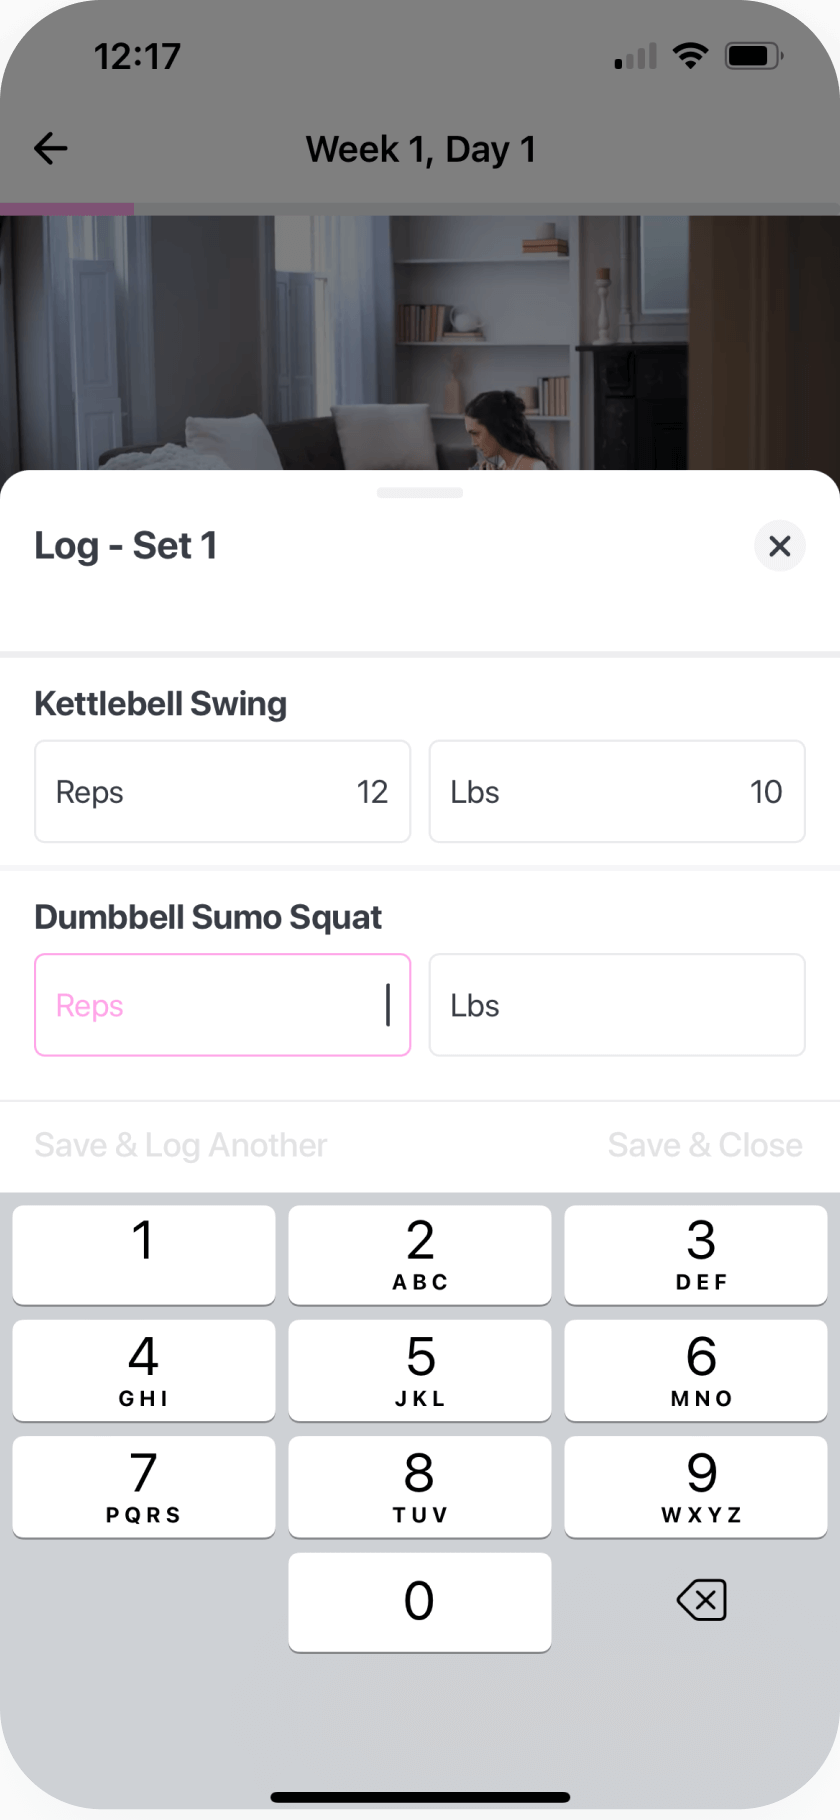Edit Kettlebell Swing Reps field
Screen dimensions: 840x1820
pos(222,792)
